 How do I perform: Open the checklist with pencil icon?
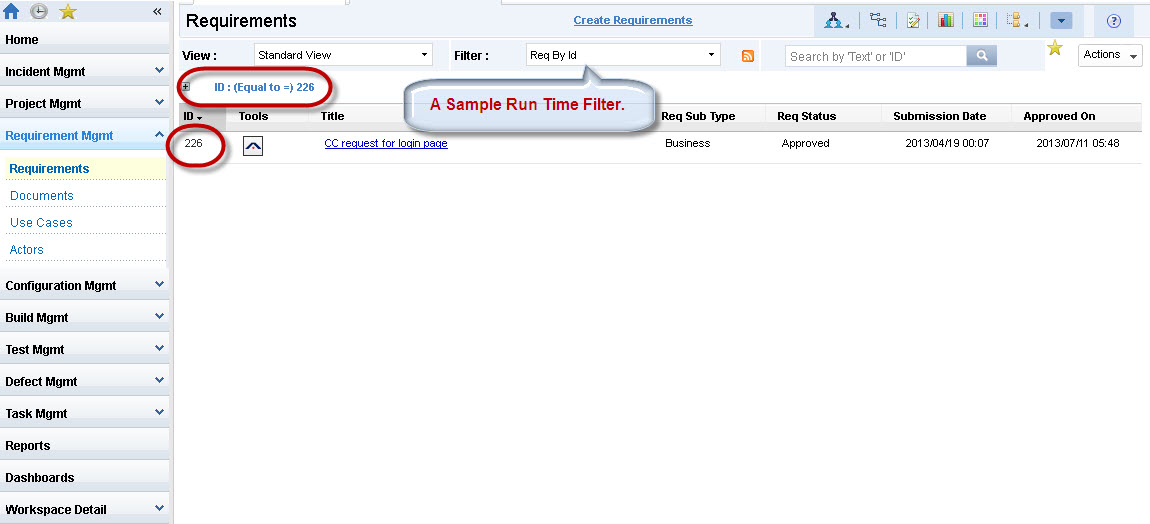tap(913, 21)
